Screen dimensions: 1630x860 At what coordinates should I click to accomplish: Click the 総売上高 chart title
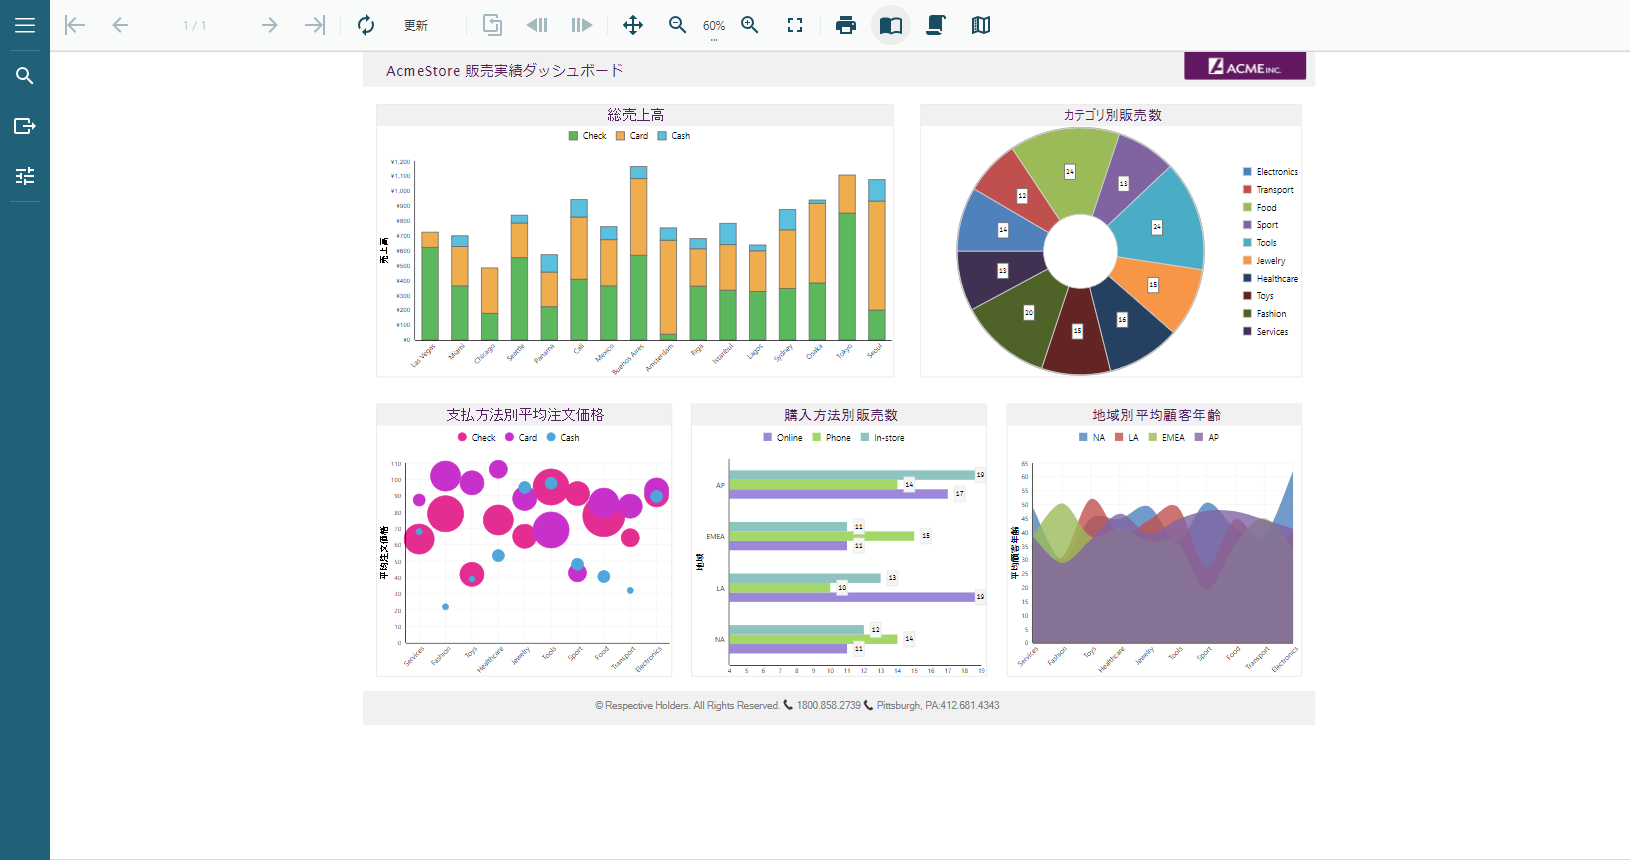point(635,115)
